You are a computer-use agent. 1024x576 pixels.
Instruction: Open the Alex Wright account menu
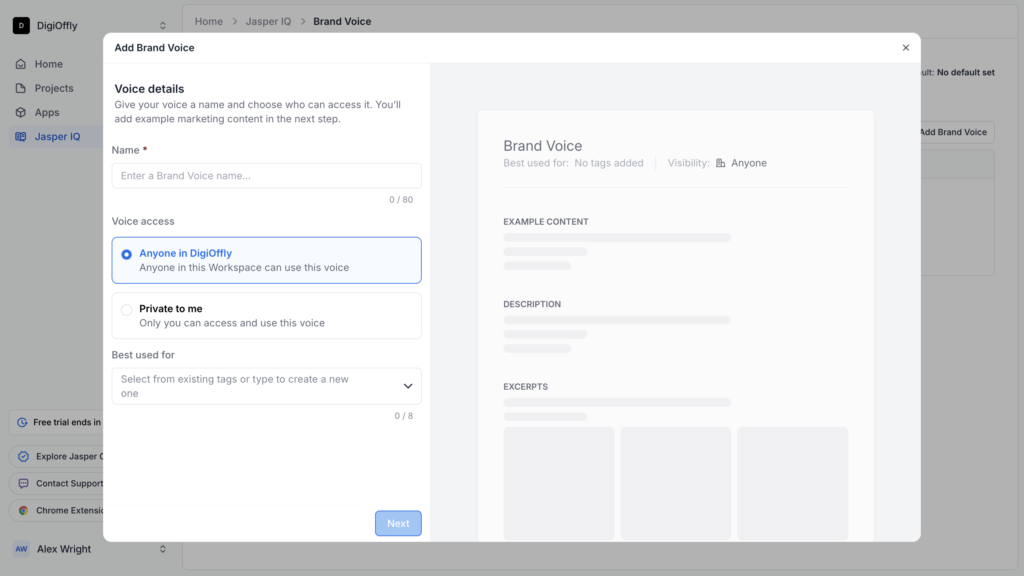tap(90, 548)
